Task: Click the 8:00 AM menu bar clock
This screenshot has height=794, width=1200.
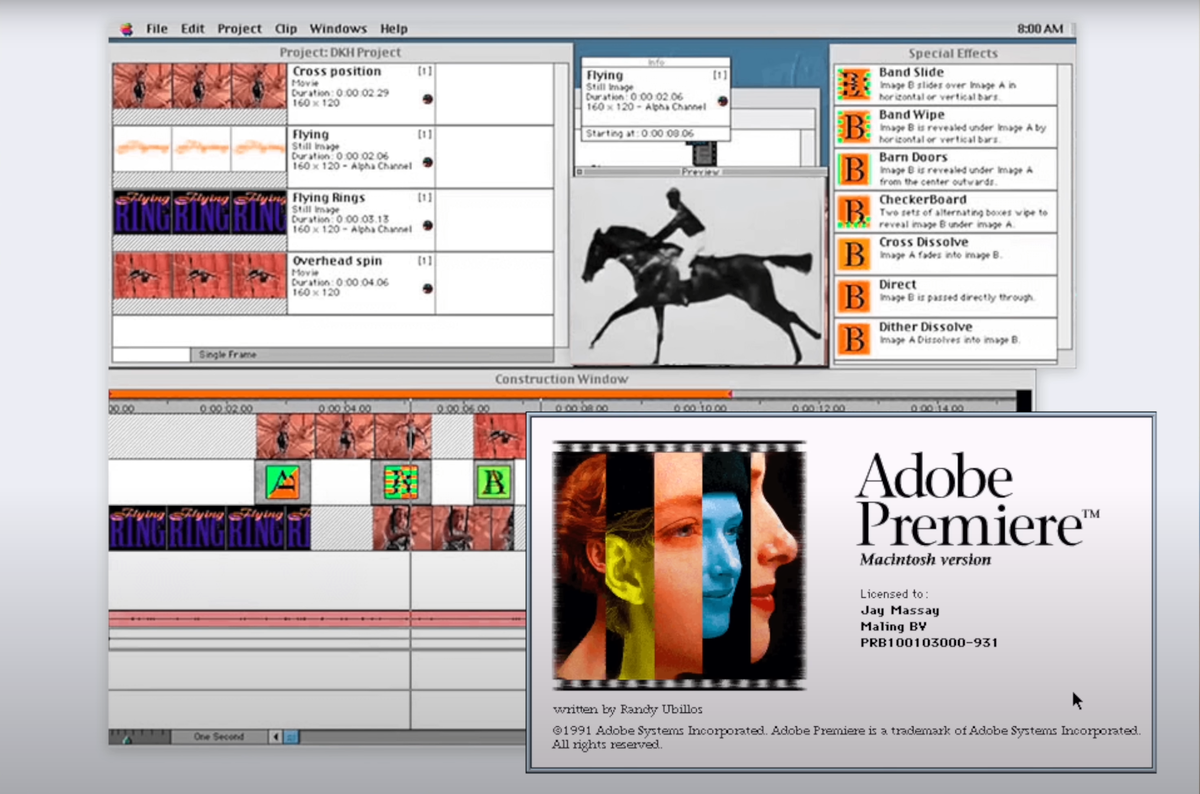Action: tap(1039, 29)
